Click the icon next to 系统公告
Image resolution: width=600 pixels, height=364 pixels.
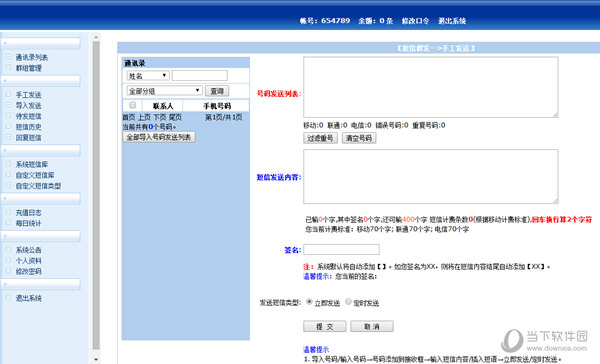coord(8,250)
